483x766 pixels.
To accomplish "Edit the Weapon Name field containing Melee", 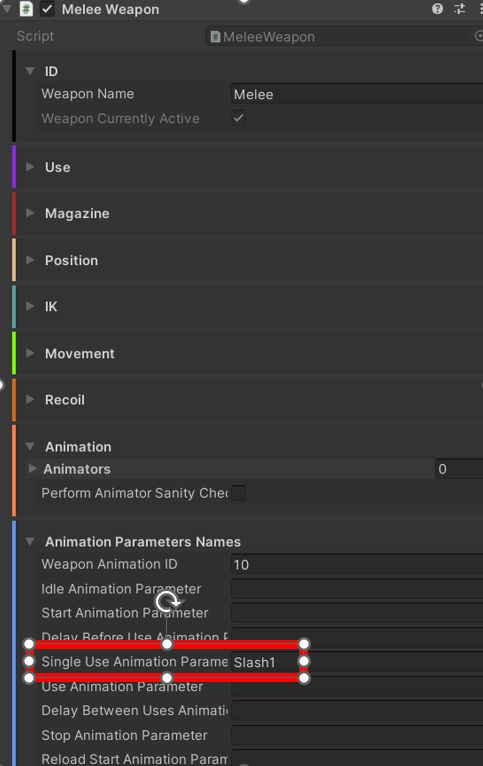I will point(357,94).
